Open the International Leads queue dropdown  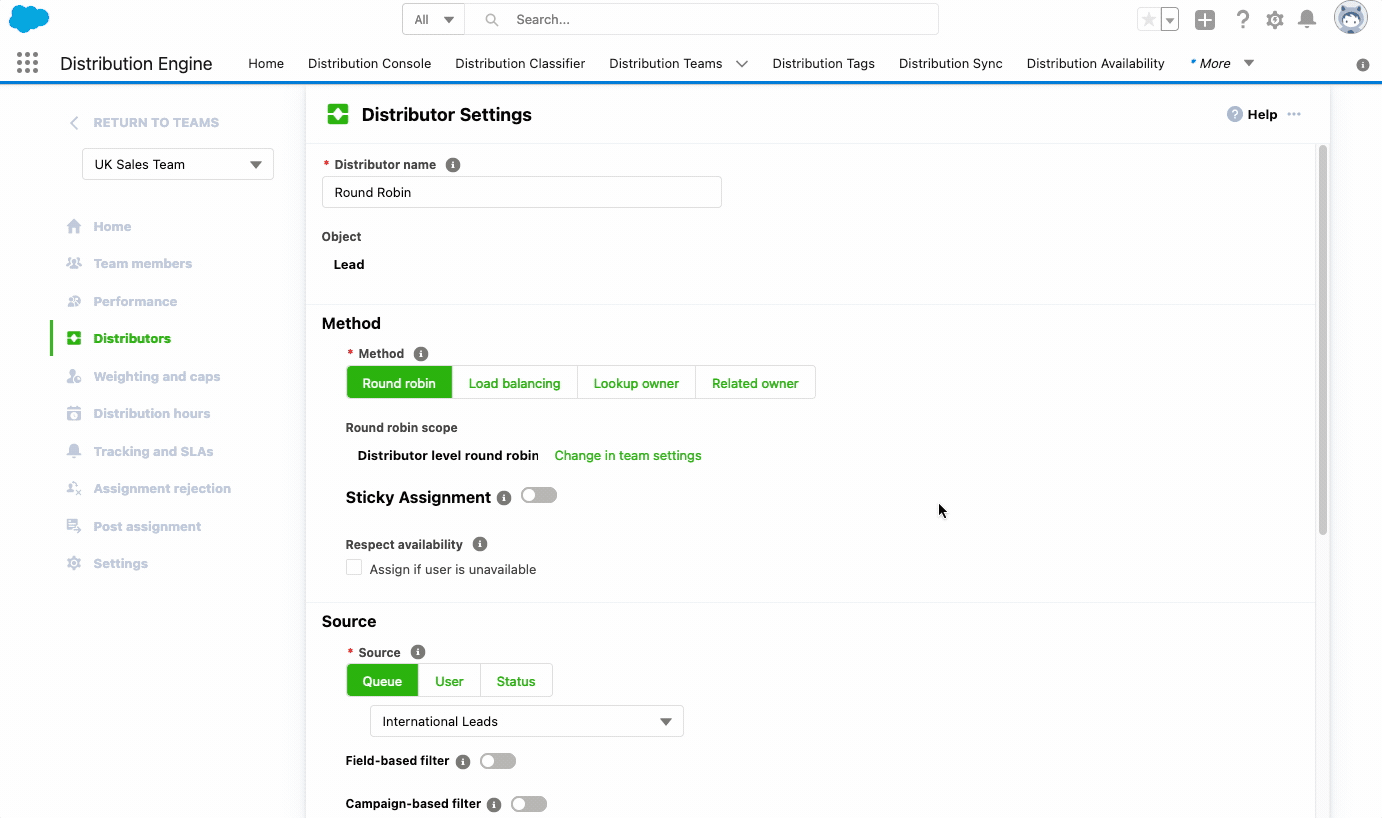[527, 721]
